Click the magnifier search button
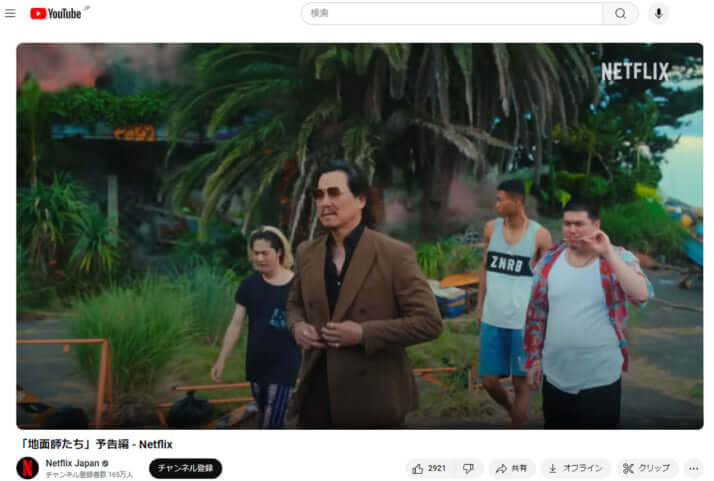The width and height of the screenshot is (714, 481). [x=620, y=13]
